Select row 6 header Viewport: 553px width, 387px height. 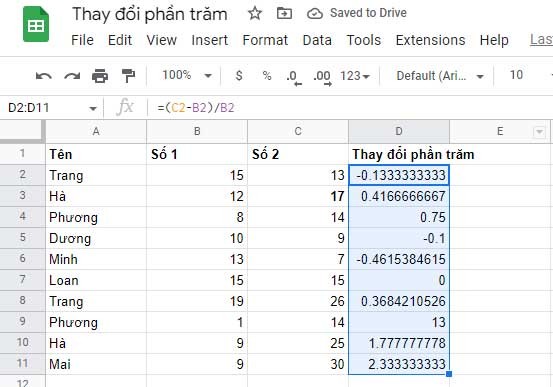tap(23, 259)
